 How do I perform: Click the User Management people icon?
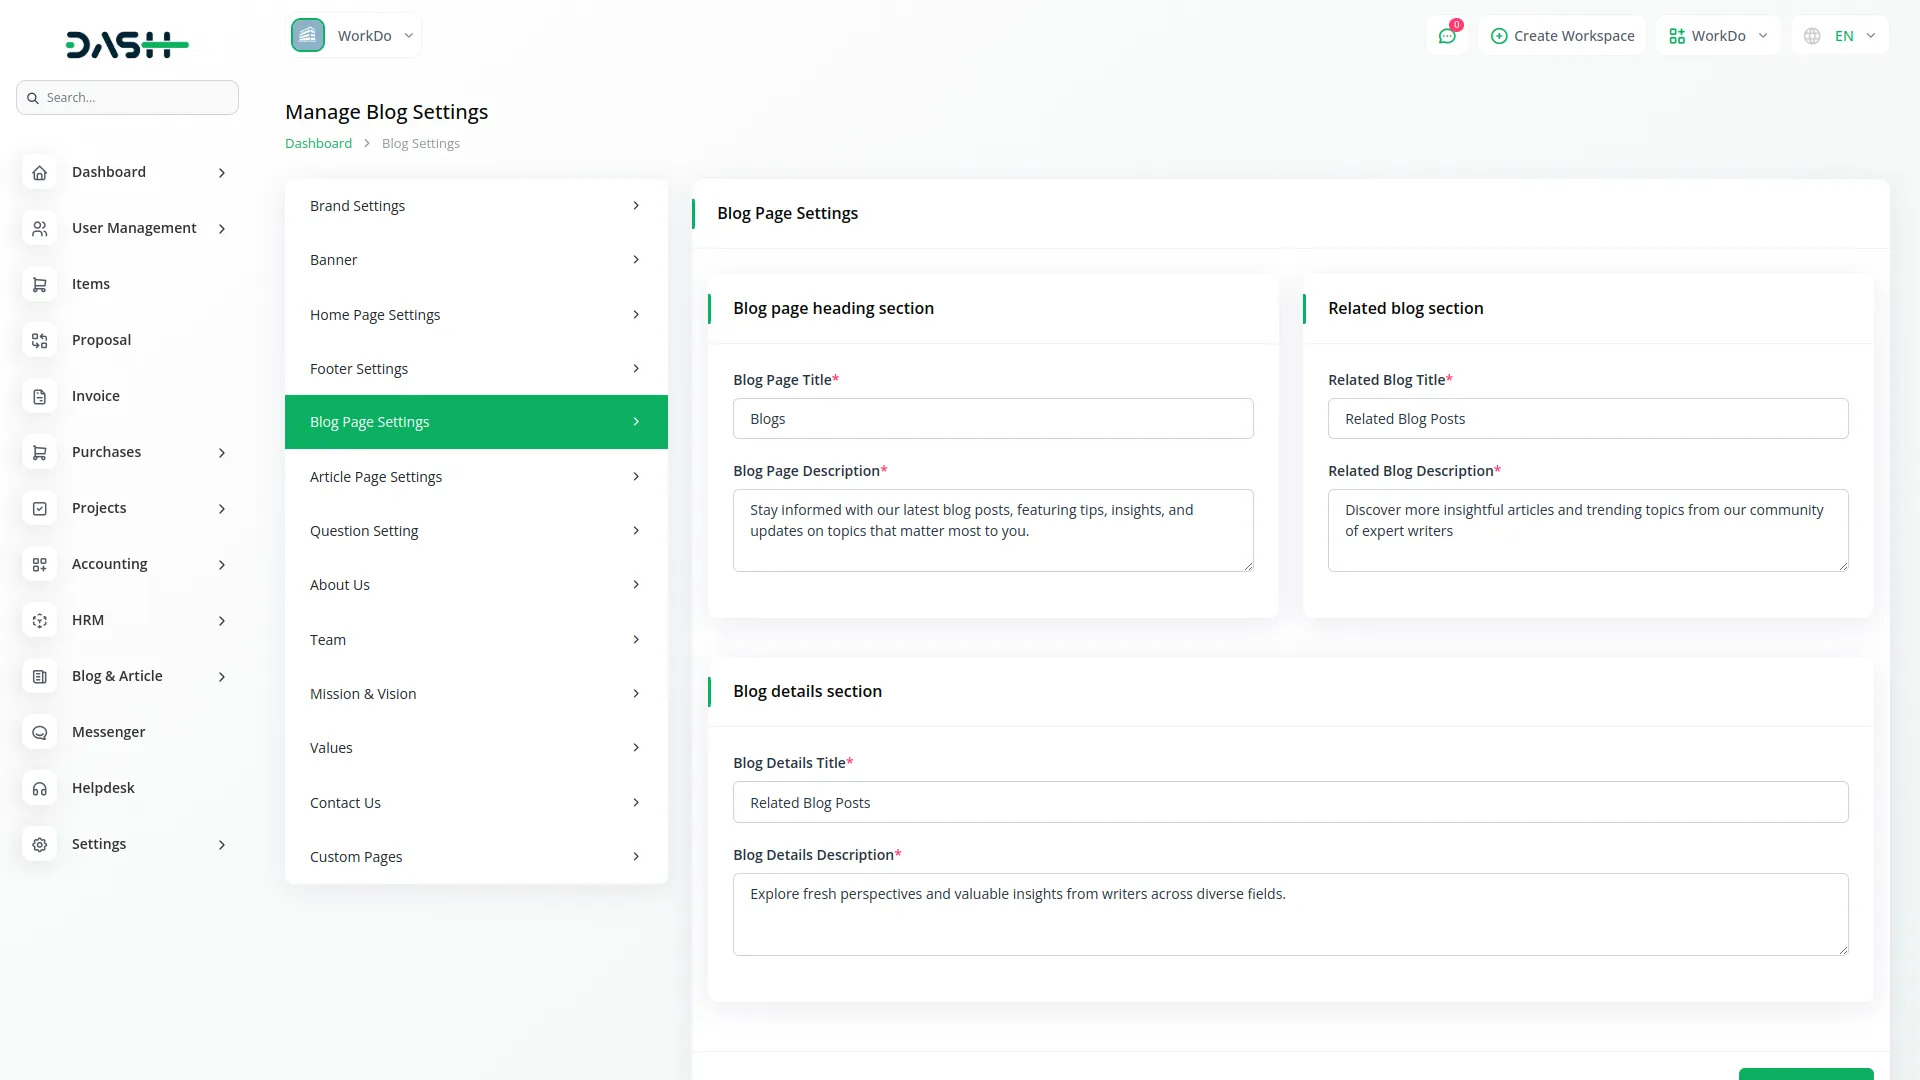pyautogui.click(x=39, y=228)
